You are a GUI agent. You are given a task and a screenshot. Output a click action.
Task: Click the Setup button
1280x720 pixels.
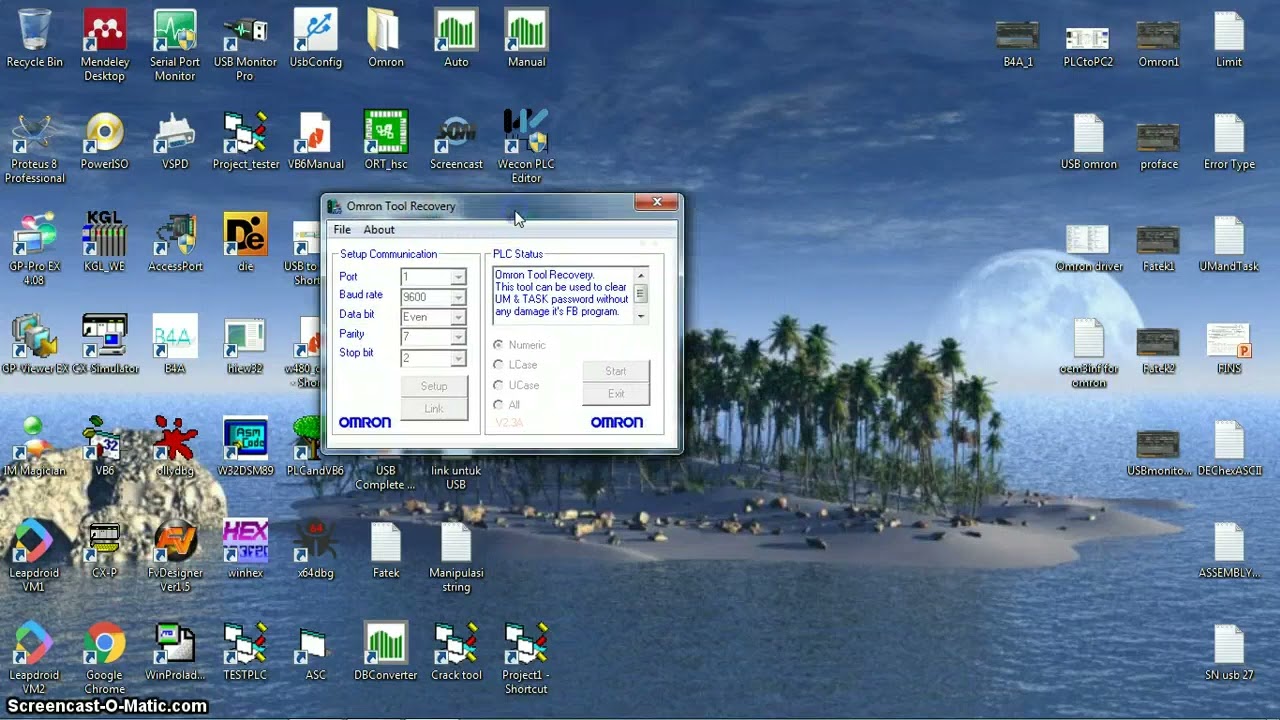(x=434, y=386)
